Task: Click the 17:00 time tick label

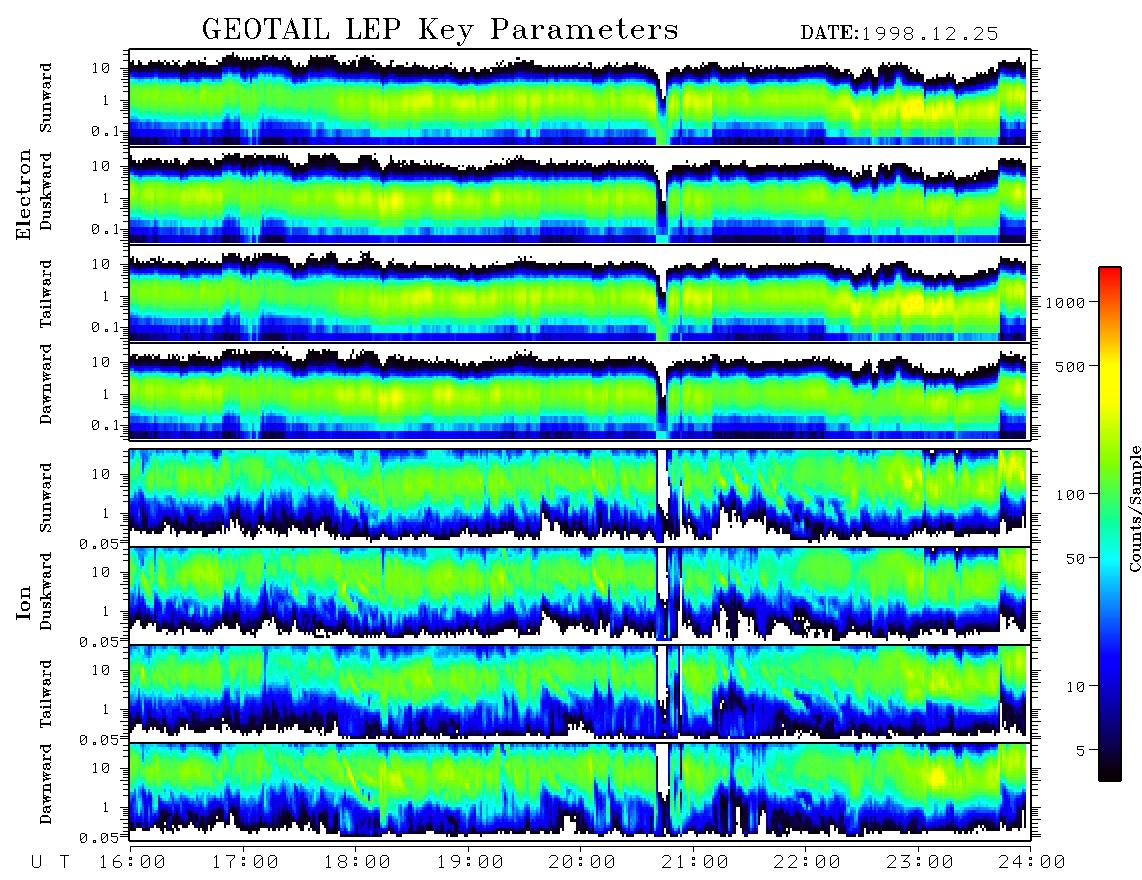Action: pyautogui.click(x=245, y=863)
